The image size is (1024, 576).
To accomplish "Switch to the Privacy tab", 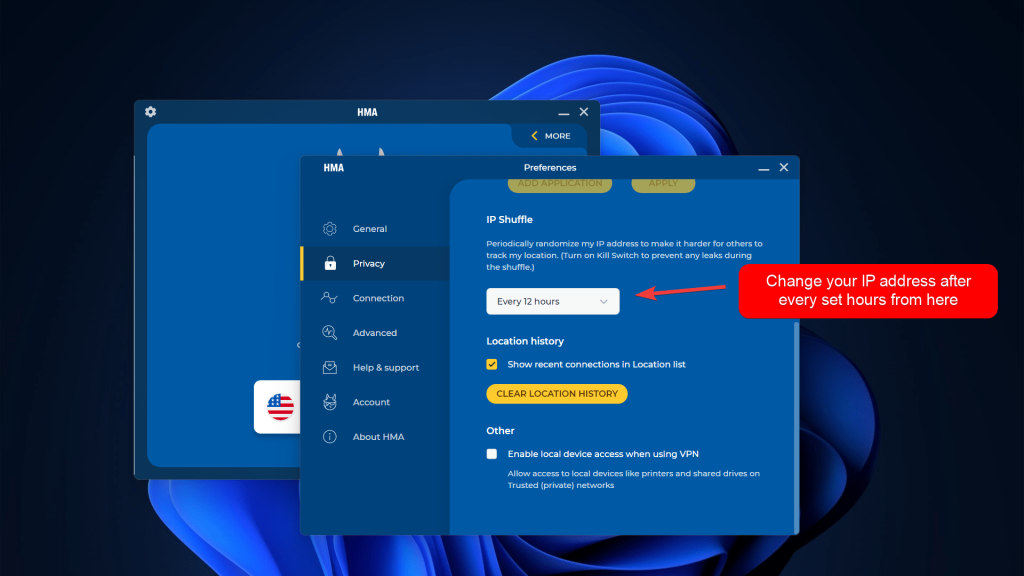I will tap(376, 263).
